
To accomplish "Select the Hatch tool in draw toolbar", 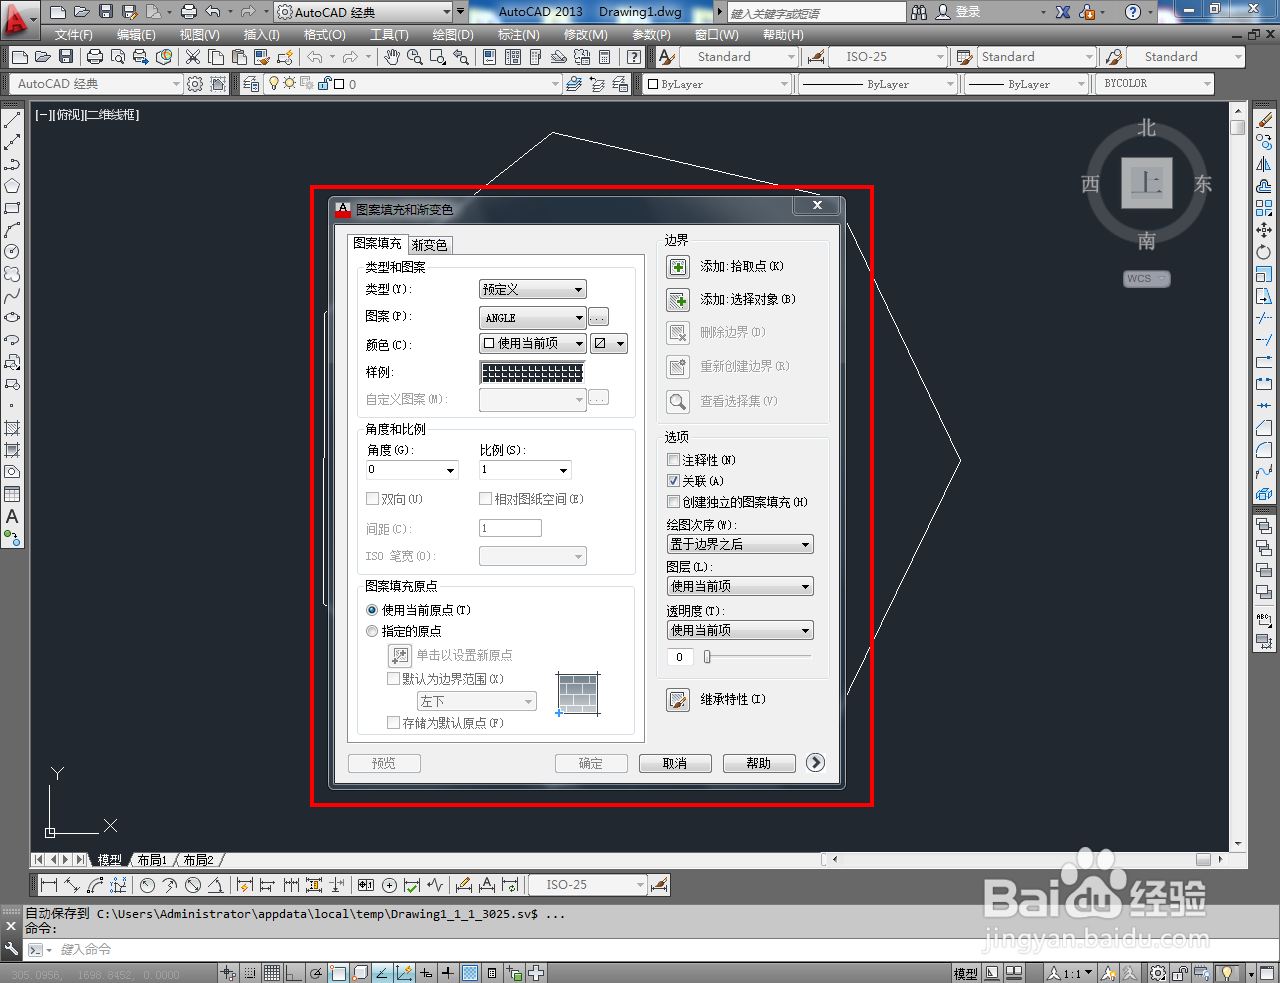I will [12, 428].
